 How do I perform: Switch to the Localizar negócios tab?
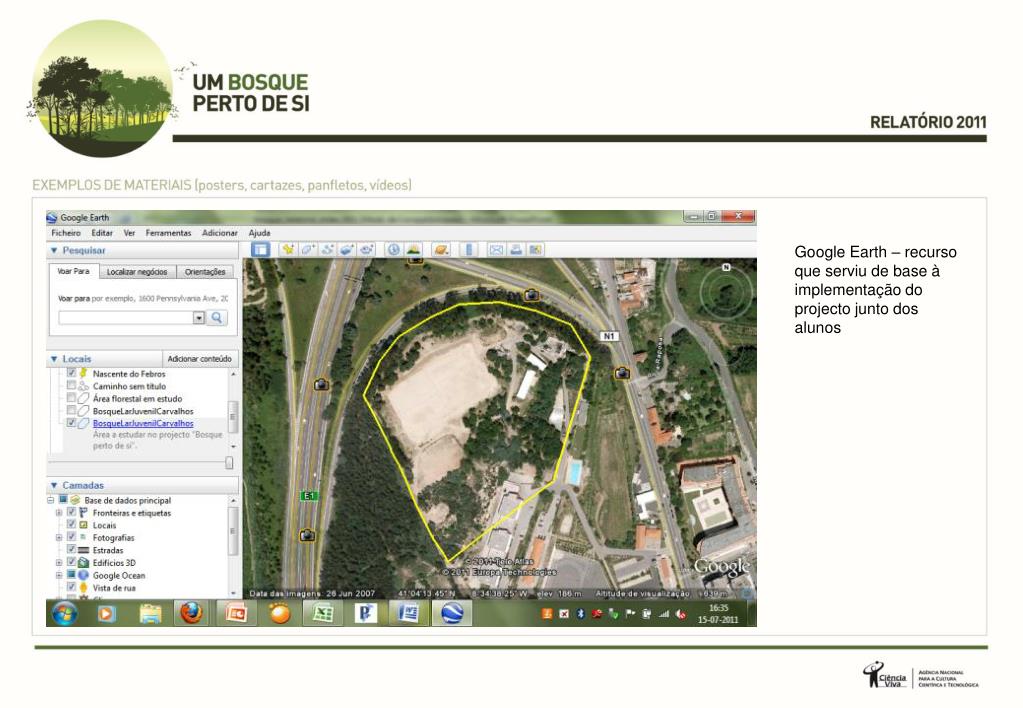(137, 272)
